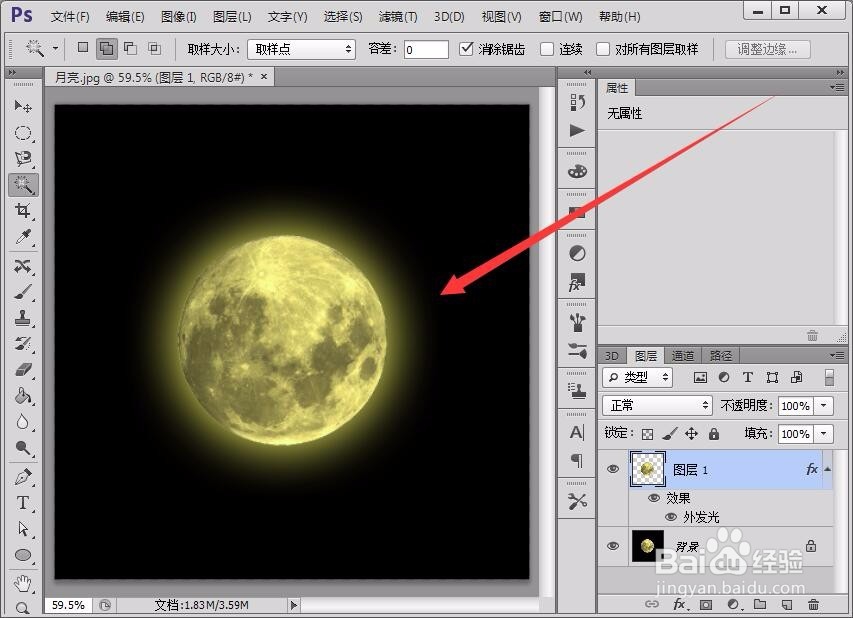Select the History Brush tool
The height and width of the screenshot is (618, 853).
point(23,344)
